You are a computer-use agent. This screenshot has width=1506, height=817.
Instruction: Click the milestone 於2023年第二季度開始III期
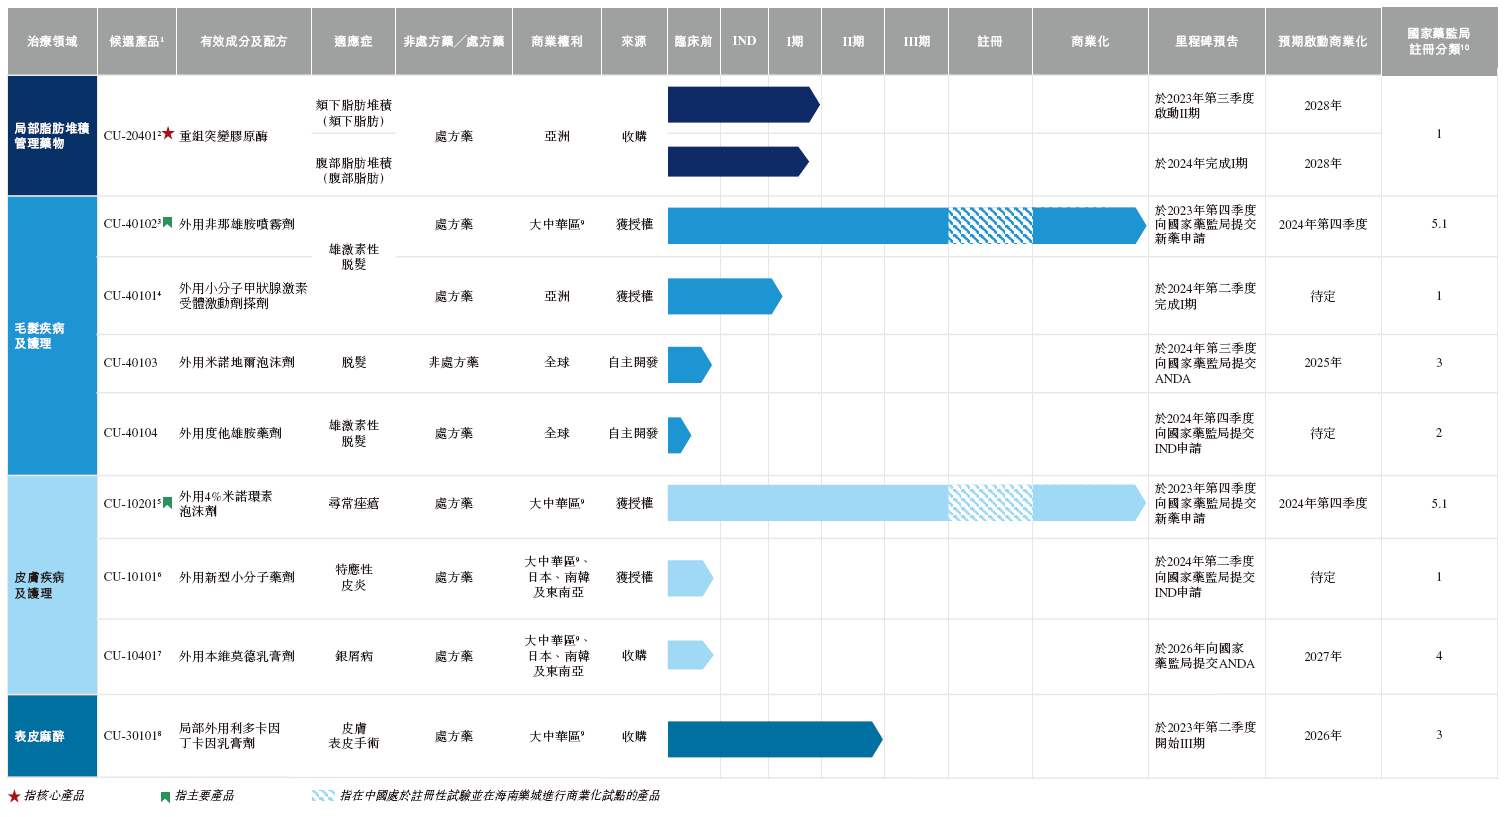tap(1205, 735)
